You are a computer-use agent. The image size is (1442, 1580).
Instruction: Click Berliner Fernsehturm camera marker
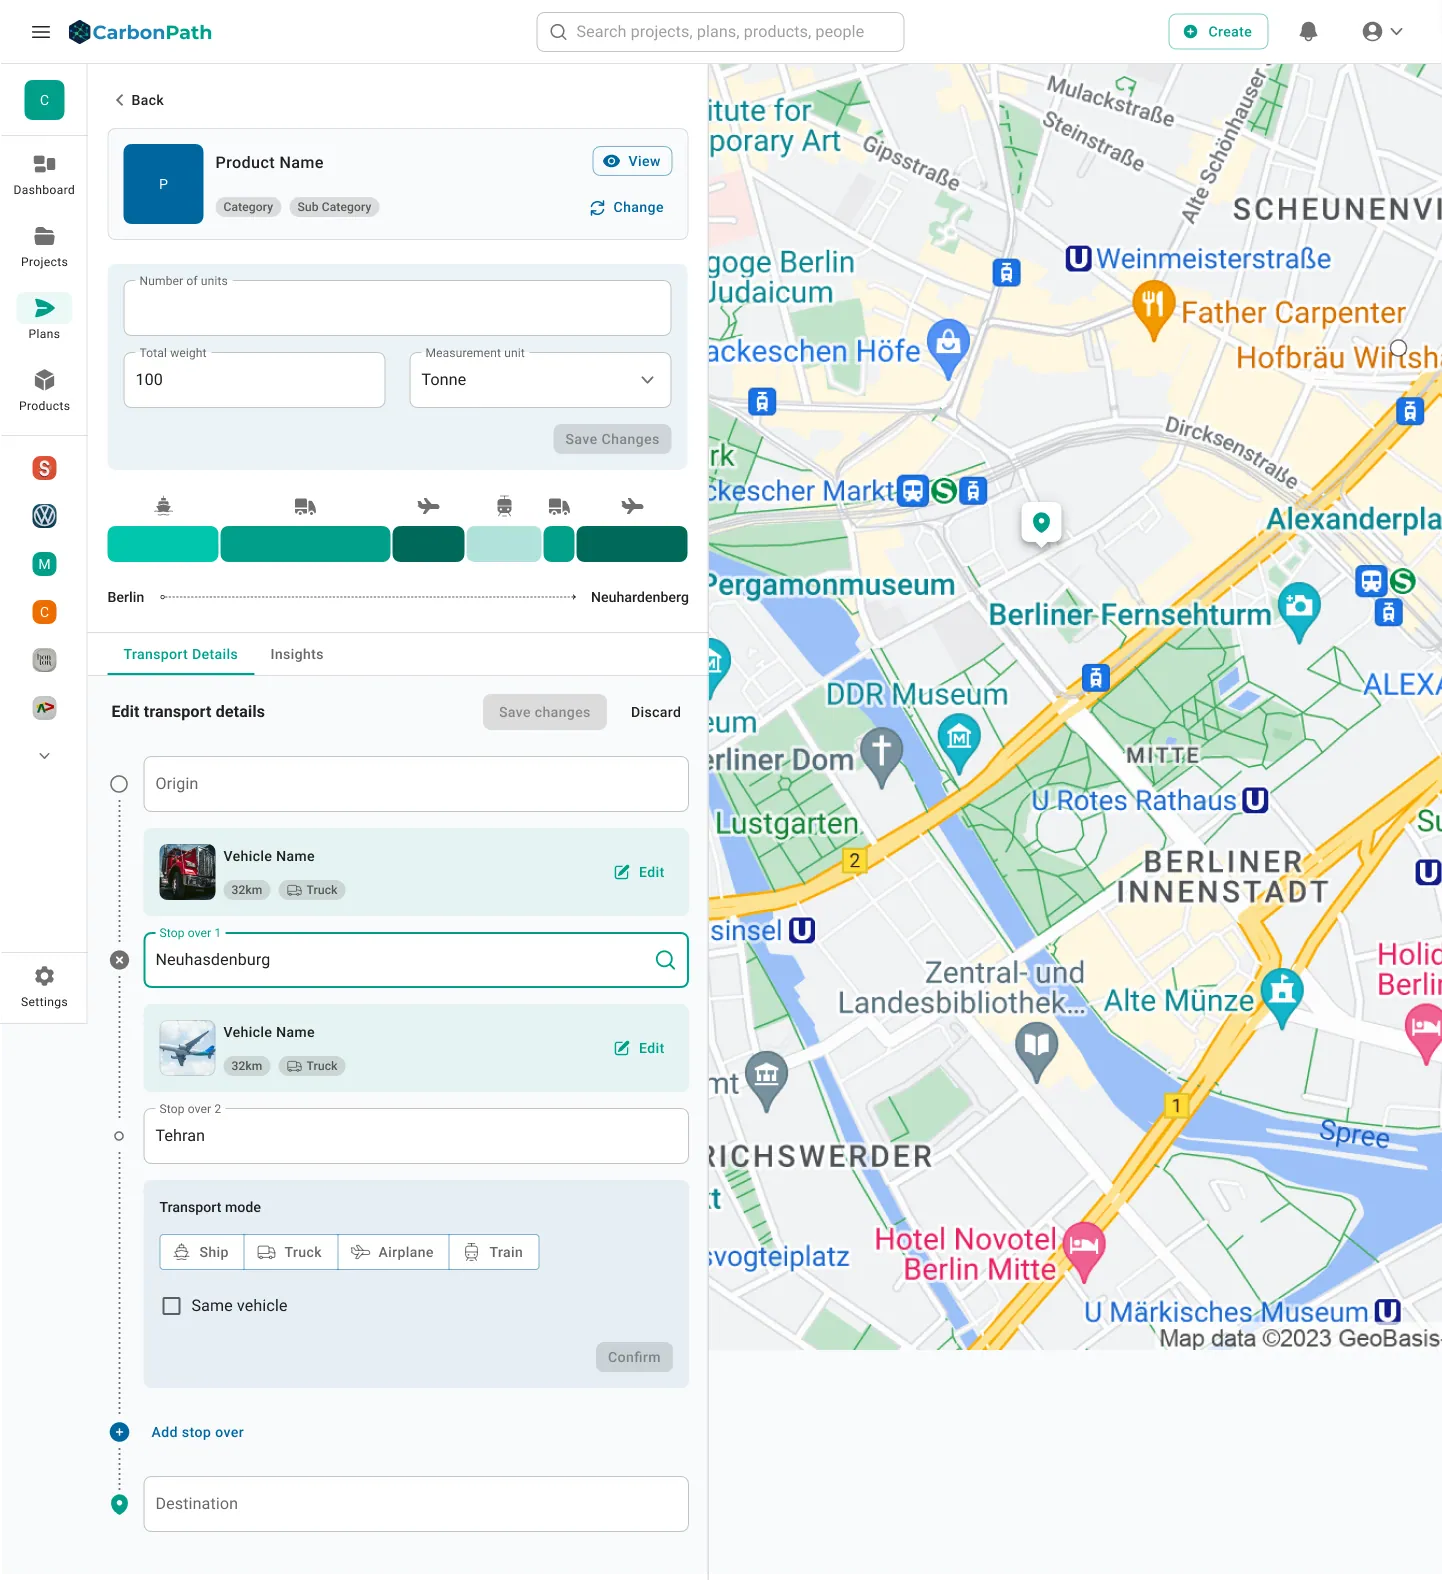[x=1299, y=611]
